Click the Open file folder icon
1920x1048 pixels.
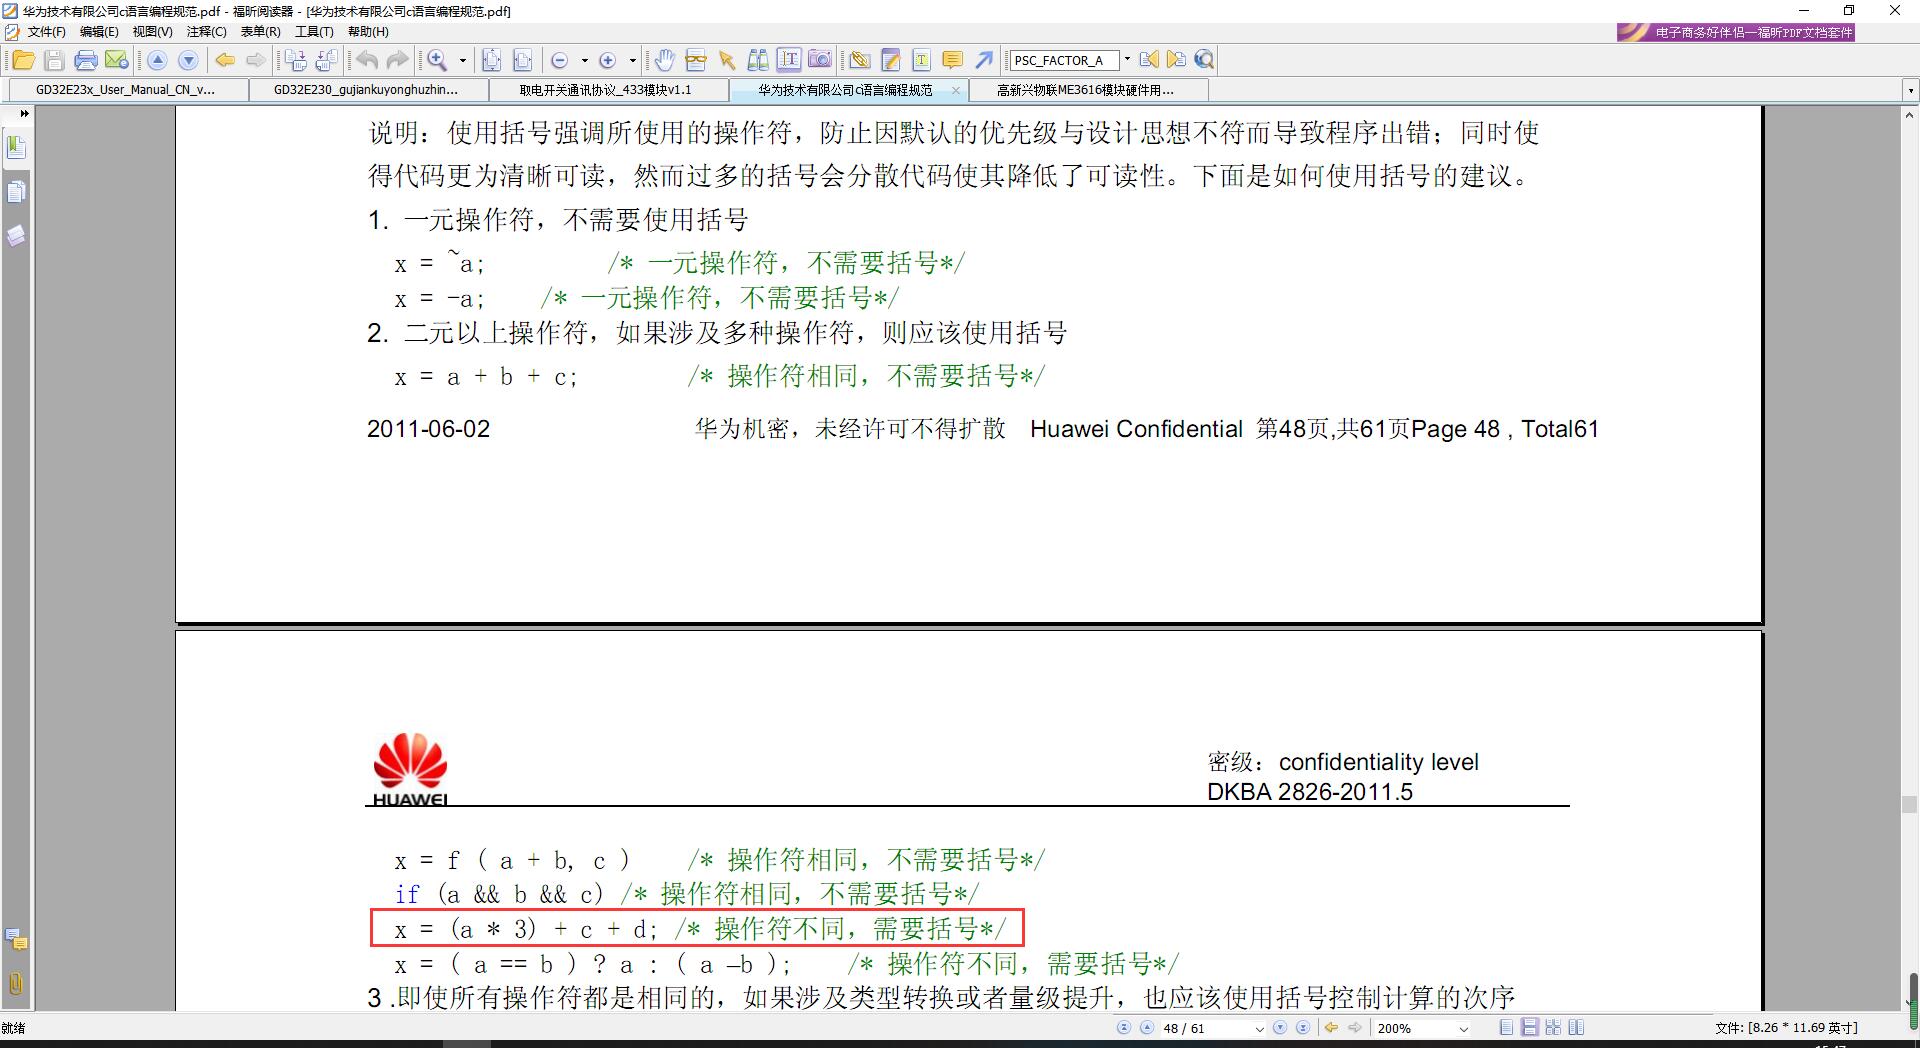23,61
